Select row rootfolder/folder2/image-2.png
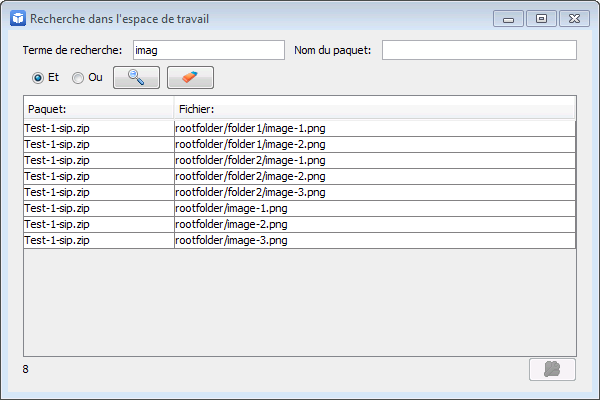The width and height of the screenshot is (600, 400). (300, 176)
